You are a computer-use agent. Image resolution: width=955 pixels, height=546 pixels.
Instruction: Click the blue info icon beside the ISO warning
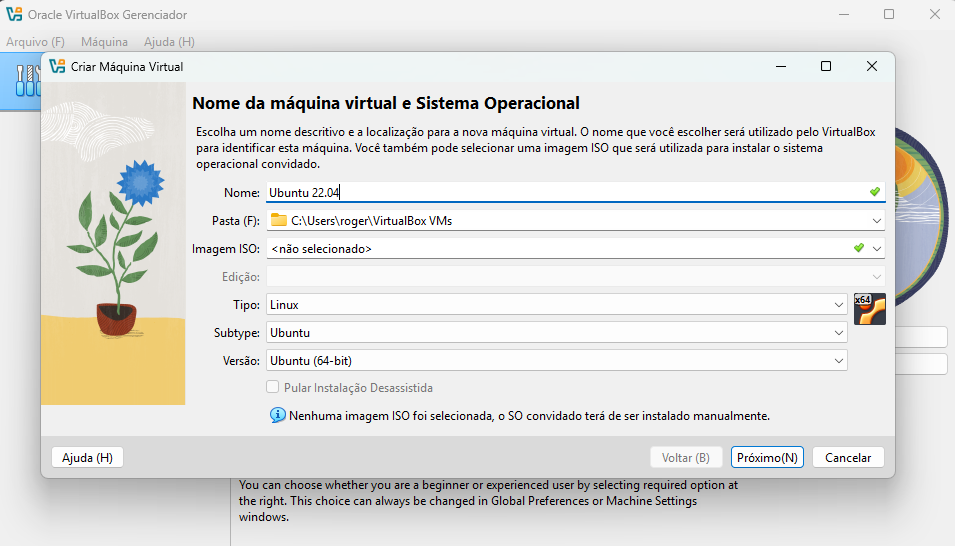[278, 415]
